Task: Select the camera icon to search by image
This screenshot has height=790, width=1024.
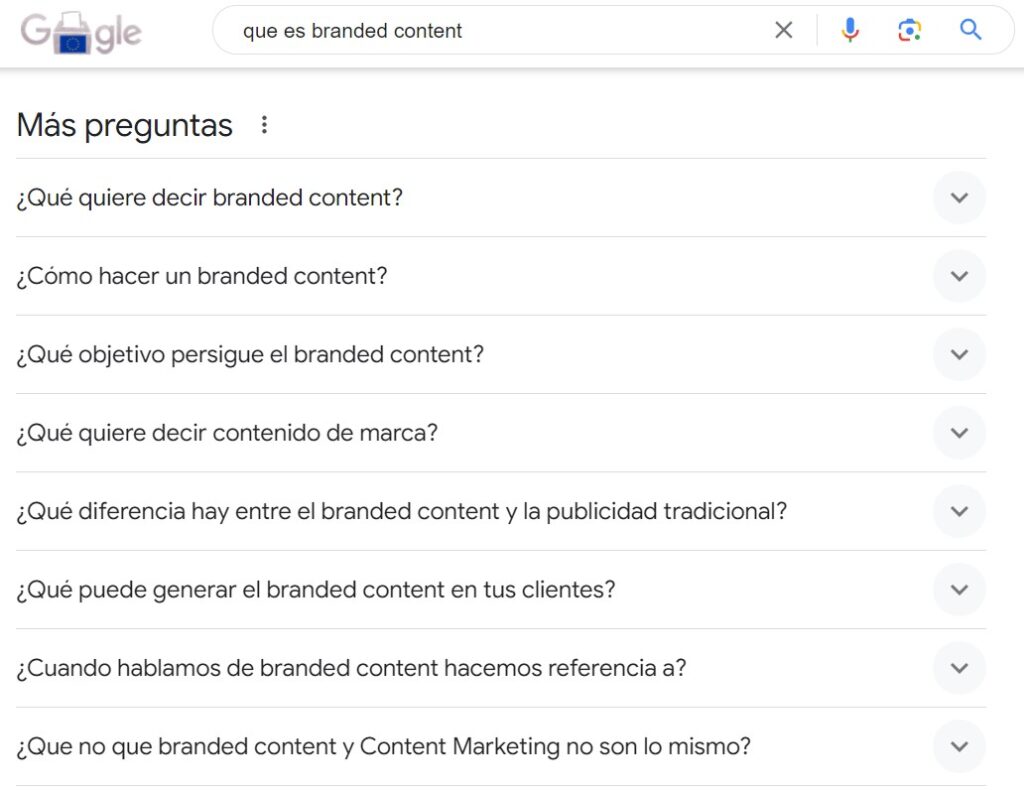Action: point(909,30)
